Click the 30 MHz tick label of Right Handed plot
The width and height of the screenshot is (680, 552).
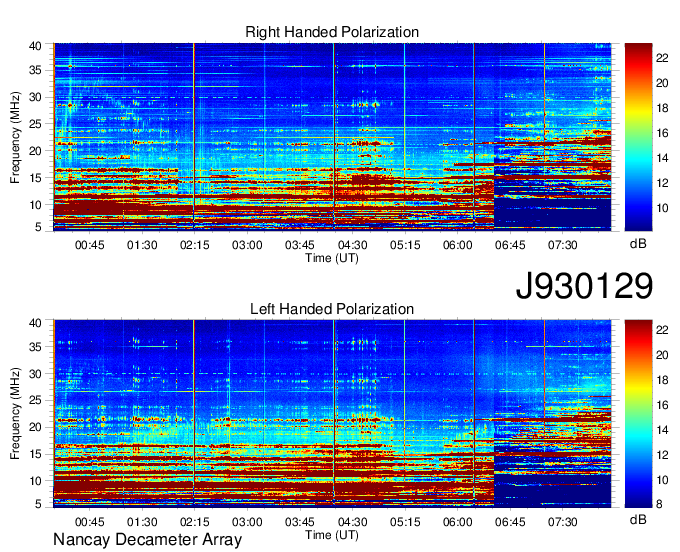click(x=35, y=98)
